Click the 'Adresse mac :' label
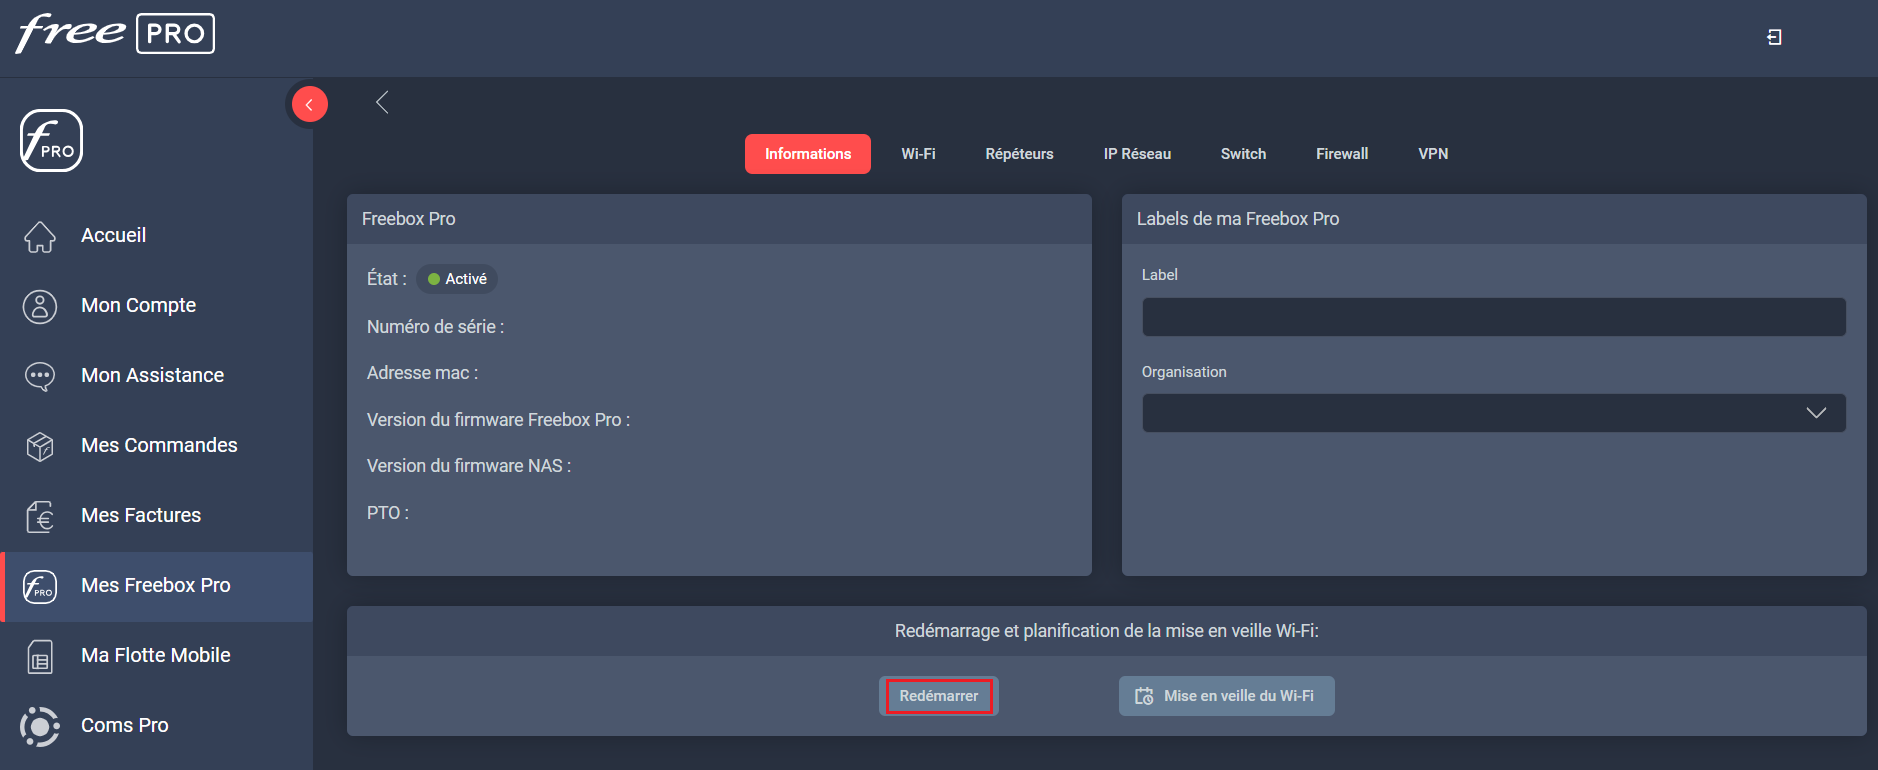This screenshot has height=770, width=1878. pos(422,373)
